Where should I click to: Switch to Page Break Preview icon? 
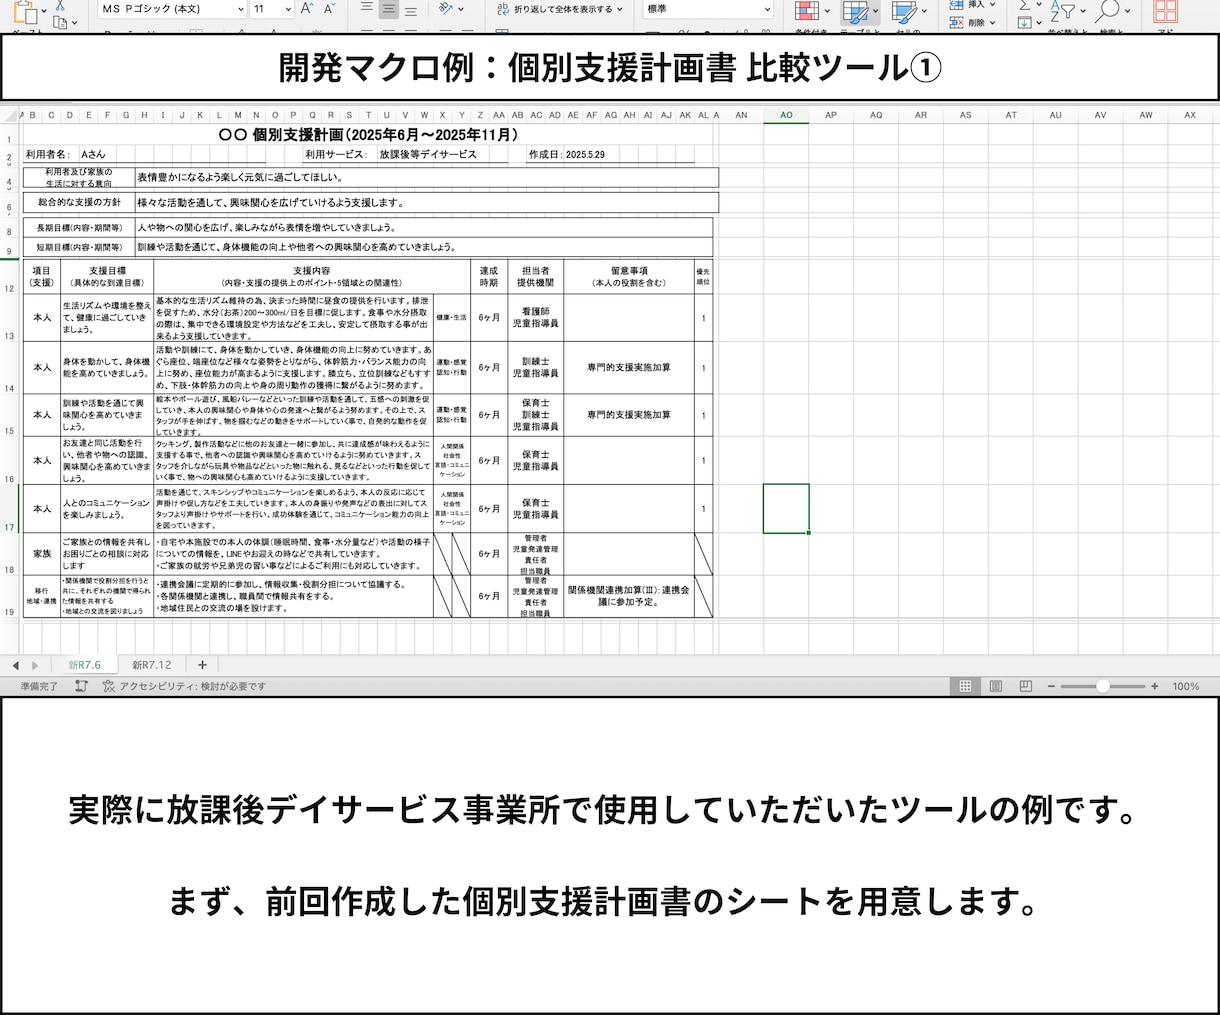click(1026, 686)
